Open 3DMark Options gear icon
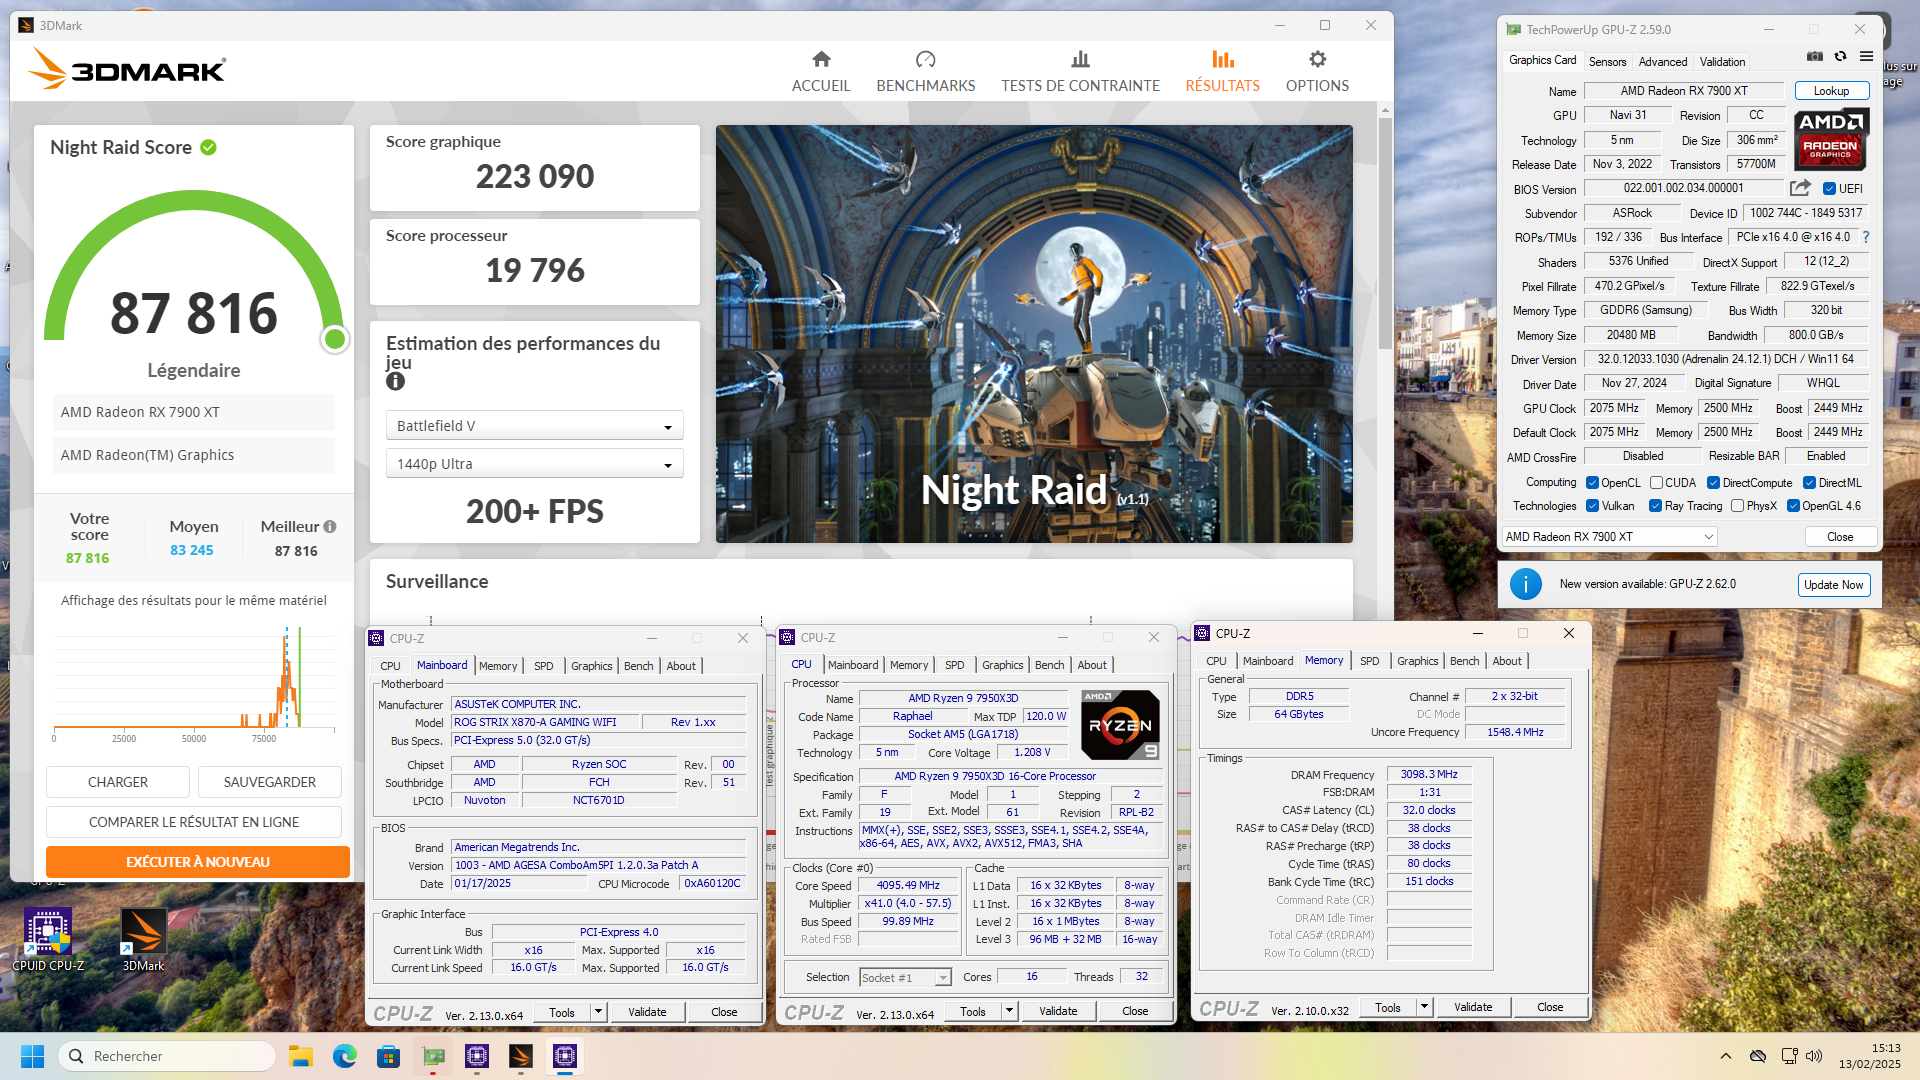The image size is (1920, 1080). (1317, 59)
